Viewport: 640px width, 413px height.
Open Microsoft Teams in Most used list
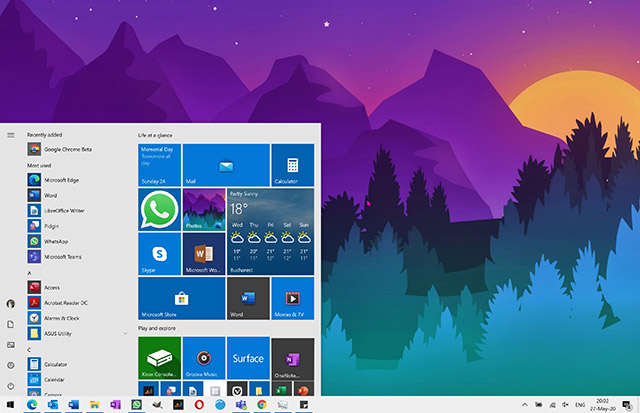[62, 257]
